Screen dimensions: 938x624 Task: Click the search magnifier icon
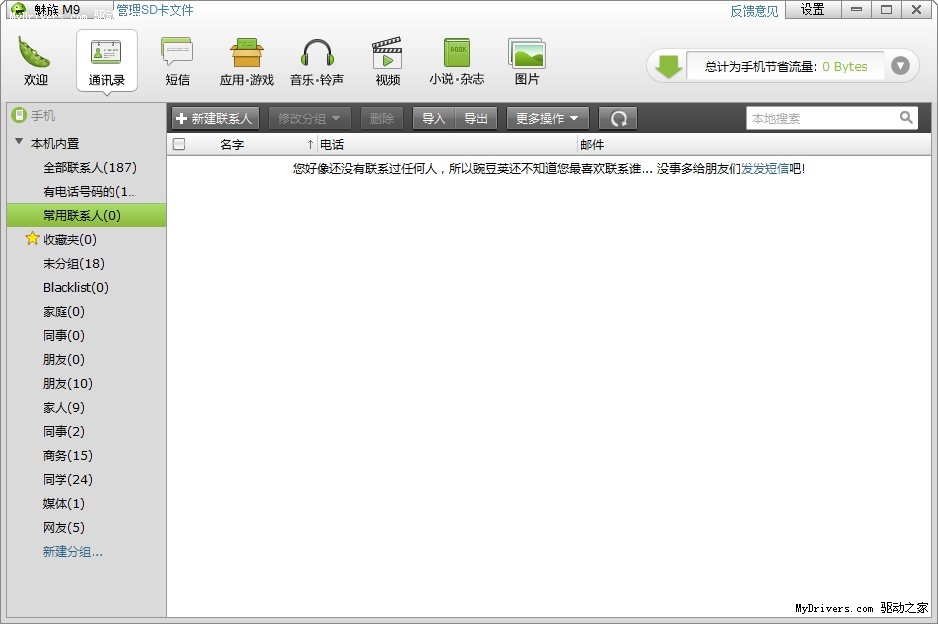coord(906,117)
